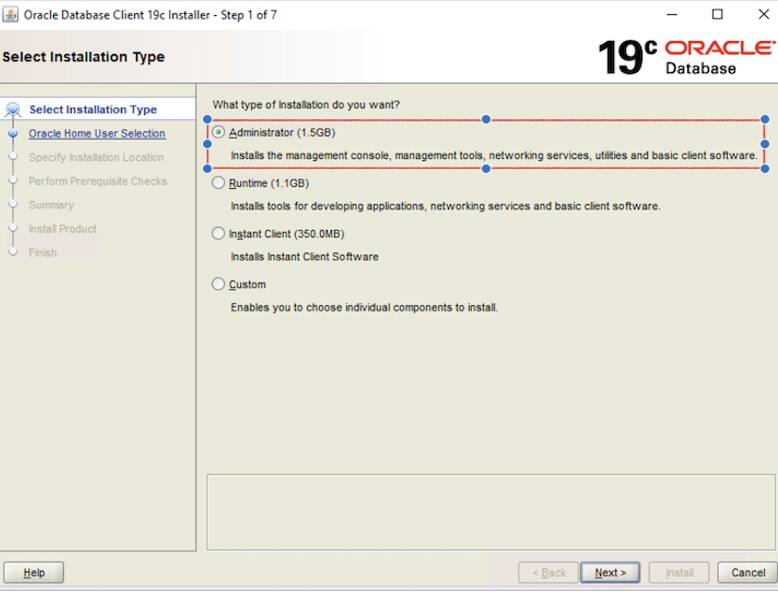Click the Java installer icon in title bar
Viewport: 778px width, 592px height.
click(10, 14)
